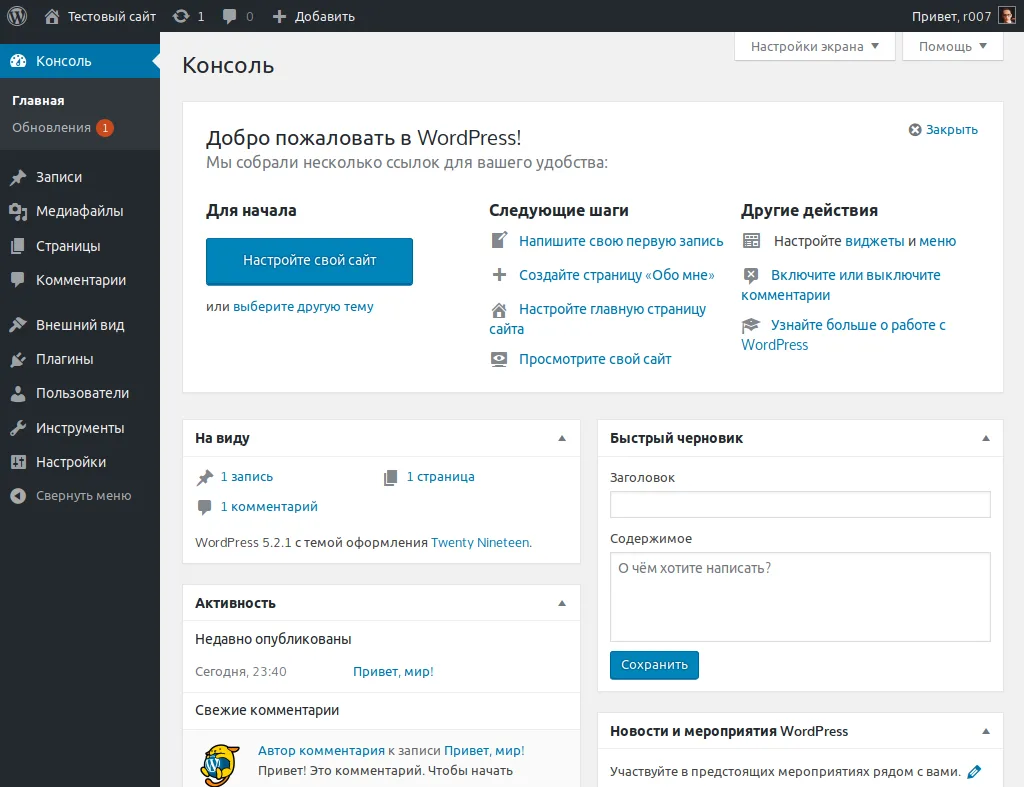Expand the Настройки экрана dropdown
Viewport: 1024px width, 787px height.
click(x=814, y=46)
